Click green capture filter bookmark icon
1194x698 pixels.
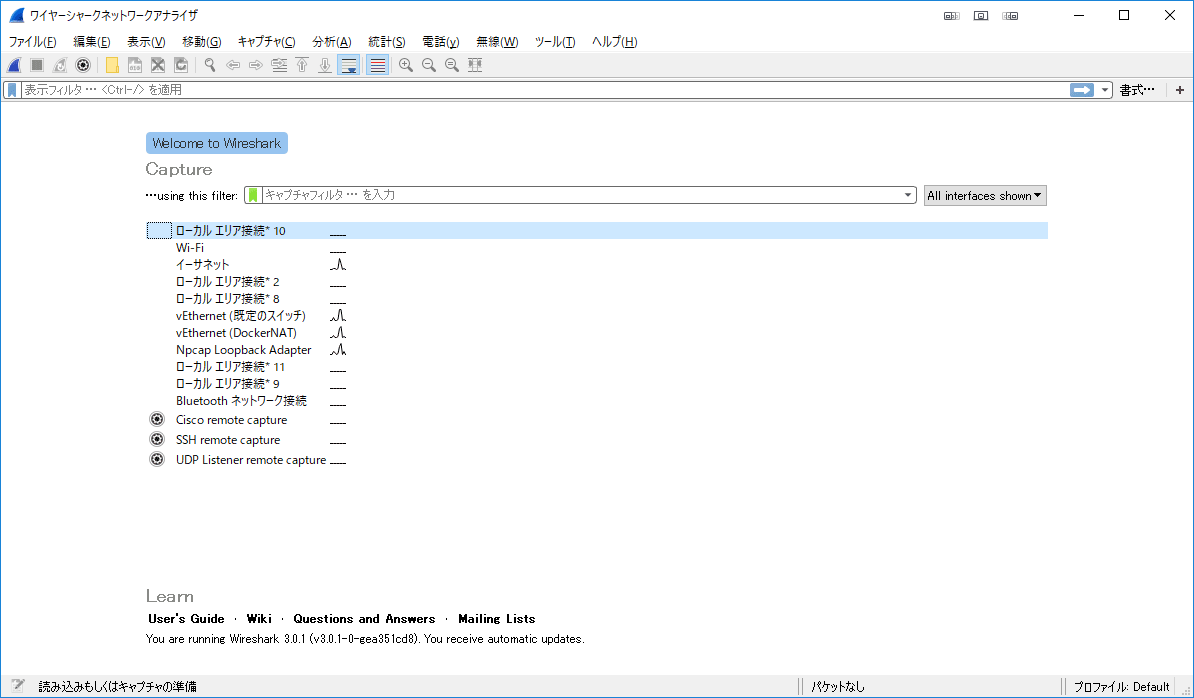tap(253, 195)
